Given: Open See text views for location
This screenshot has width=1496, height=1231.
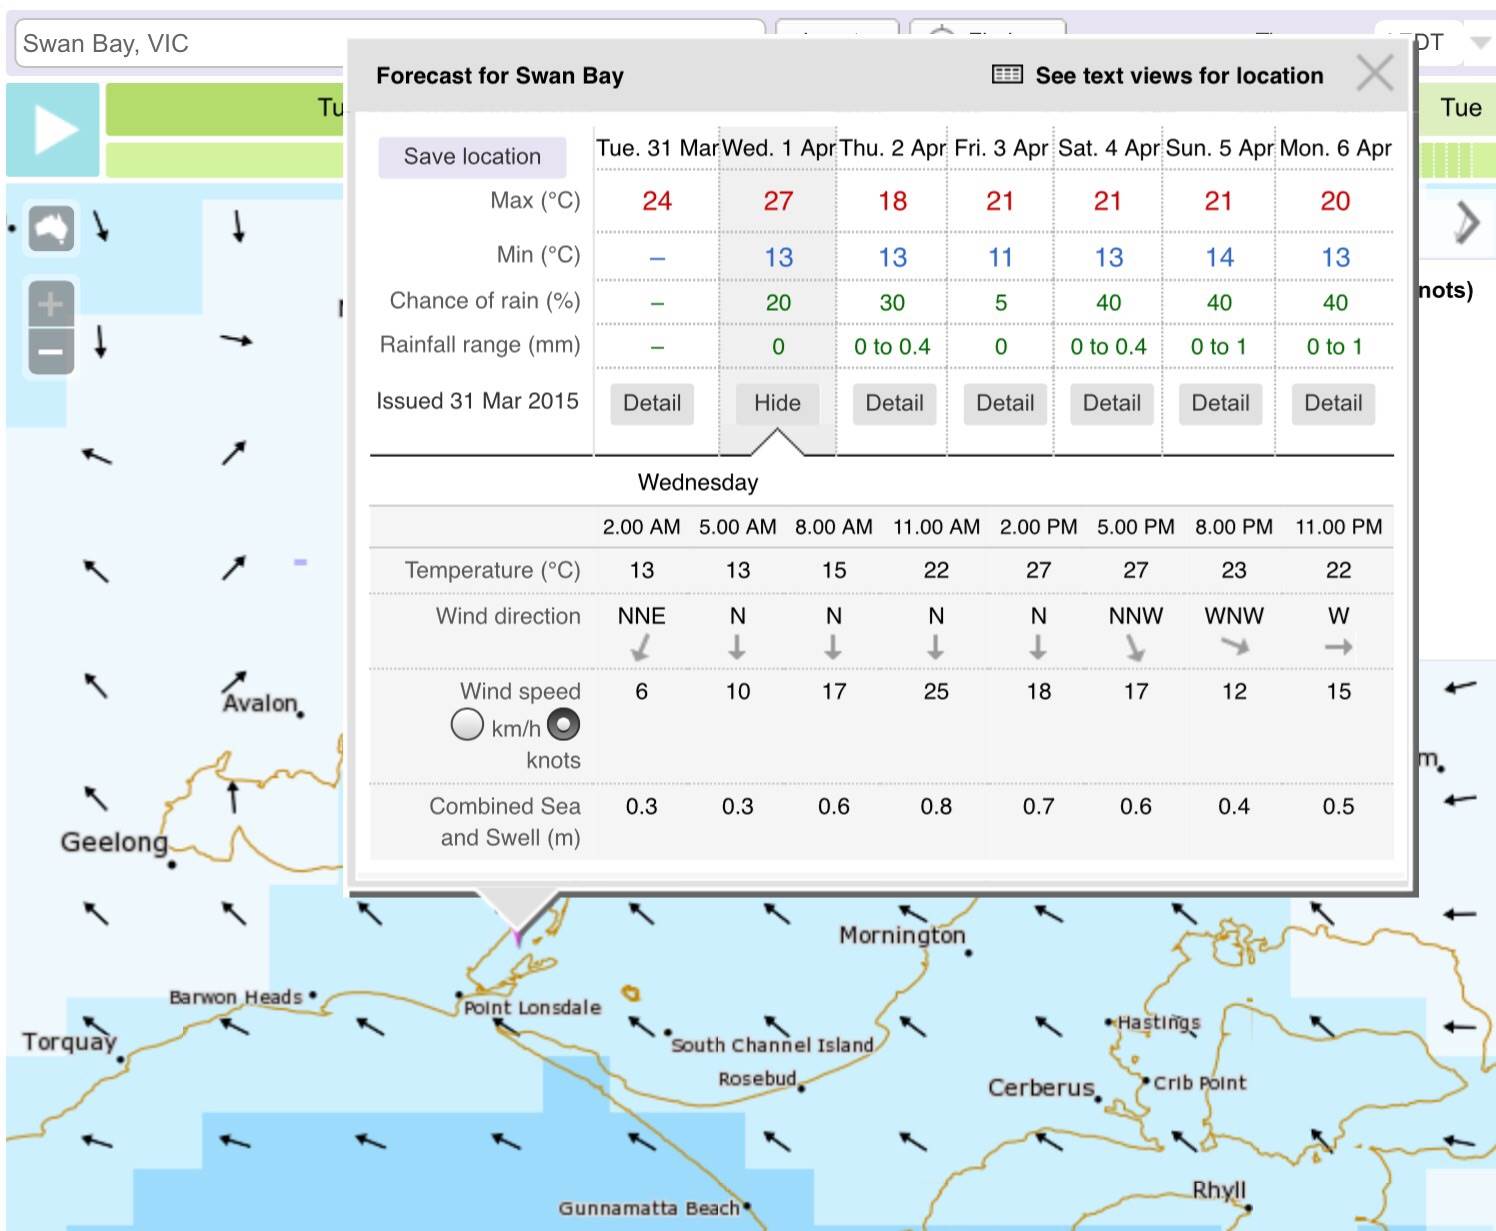Looking at the screenshot, I should pos(1178,76).
